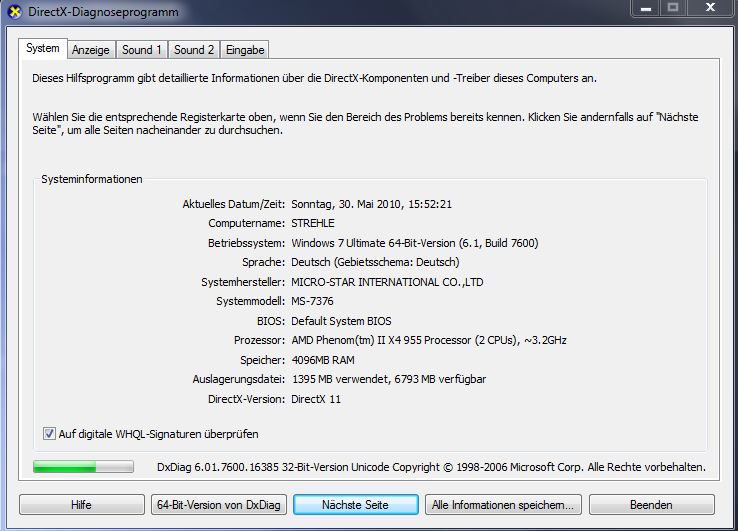
Task: Launch 64-Bit-Version von DxDiag
Action: click(219, 505)
